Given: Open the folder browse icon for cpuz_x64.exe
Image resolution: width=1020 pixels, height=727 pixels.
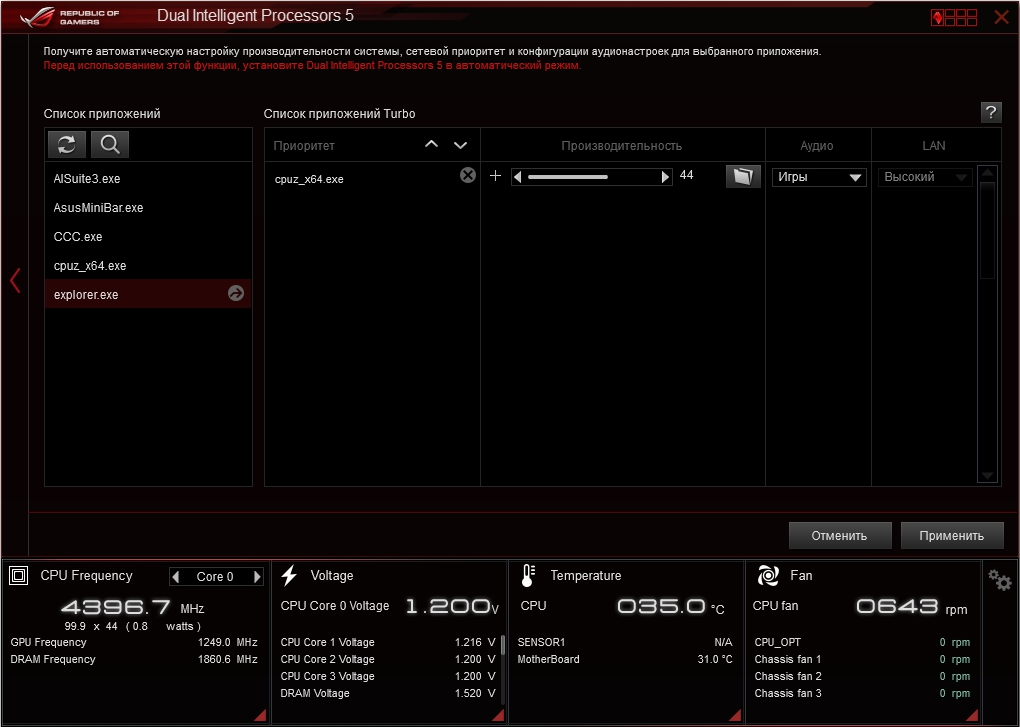Looking at the screenshot, I should pyautogui.click(x=743, y=176).
